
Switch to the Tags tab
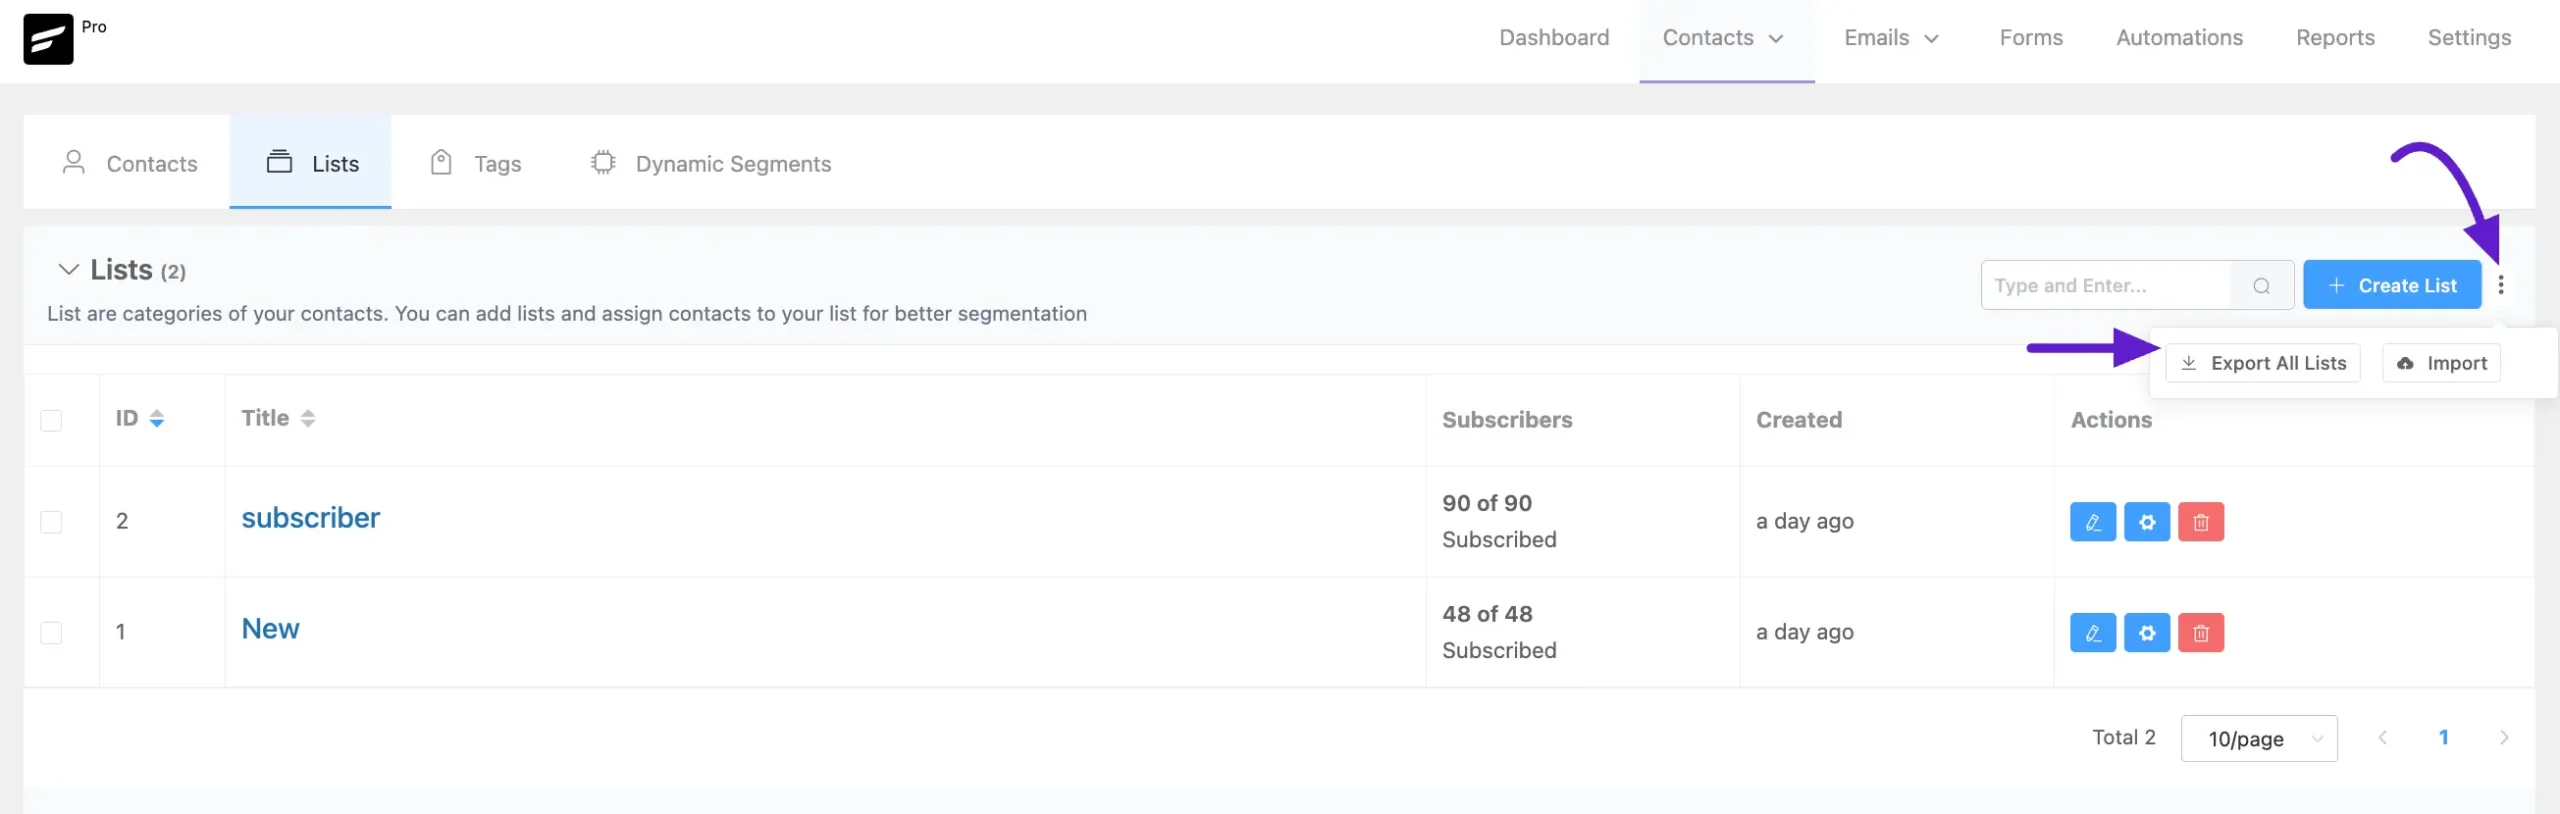pos(476,163)
